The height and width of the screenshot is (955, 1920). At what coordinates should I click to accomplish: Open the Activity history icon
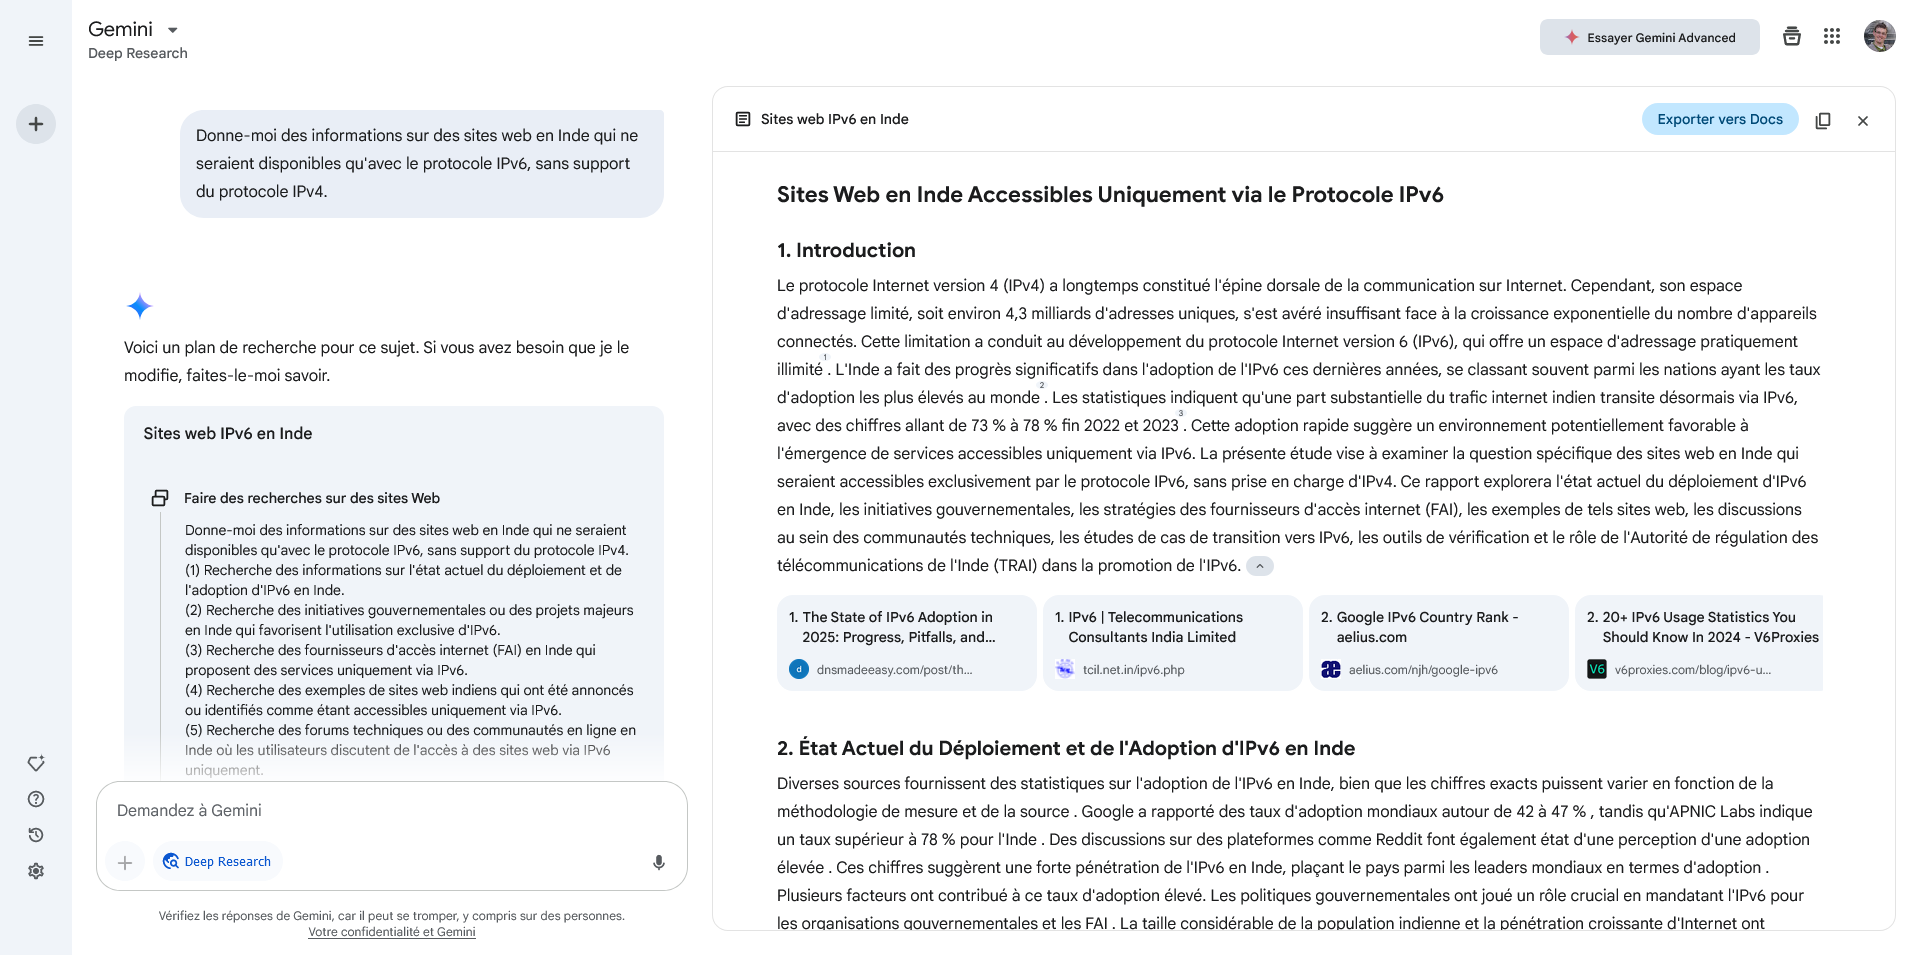tap(36, 835)
